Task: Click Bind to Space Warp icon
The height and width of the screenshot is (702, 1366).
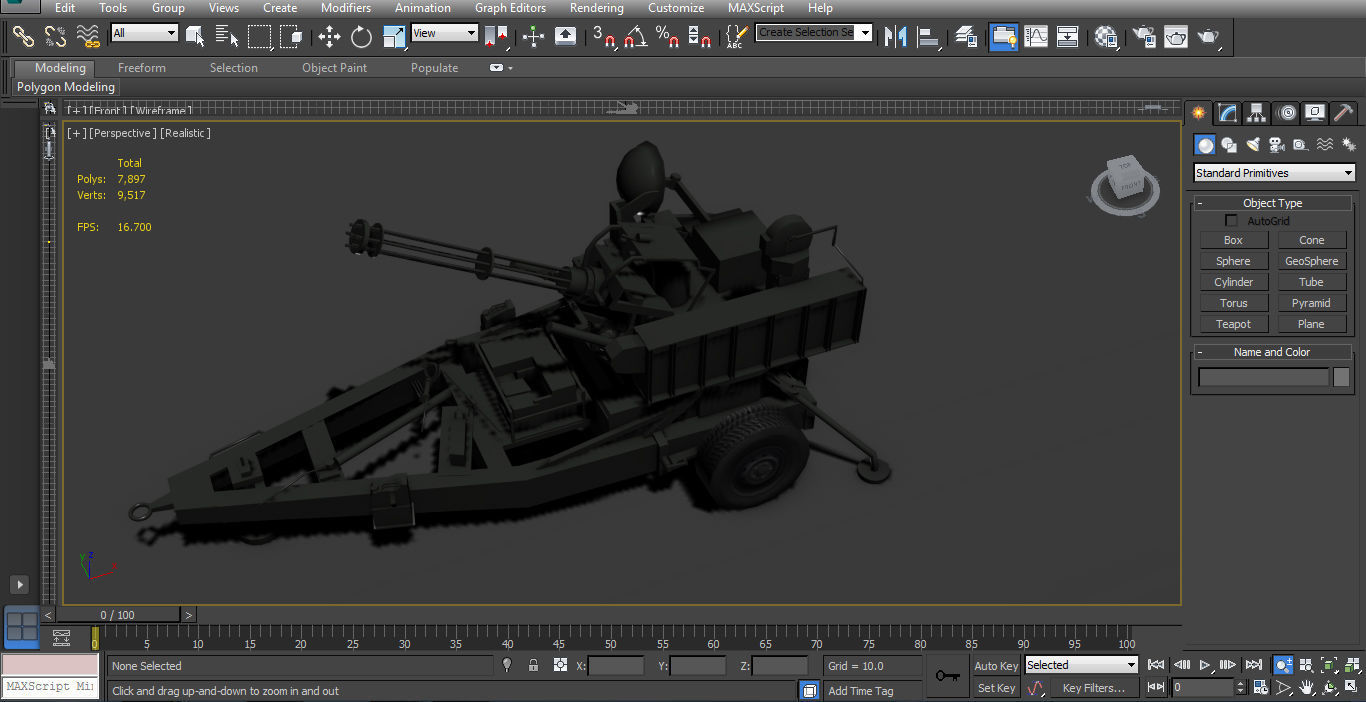Action: coord(89,37)
